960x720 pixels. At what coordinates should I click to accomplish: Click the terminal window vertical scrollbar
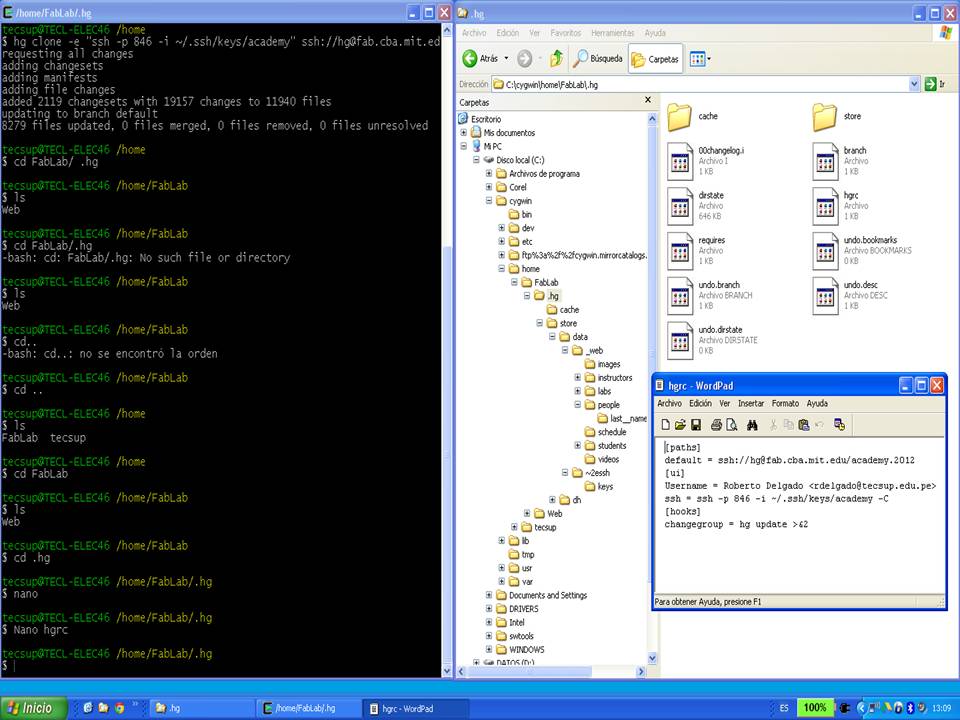coord(447,350)
